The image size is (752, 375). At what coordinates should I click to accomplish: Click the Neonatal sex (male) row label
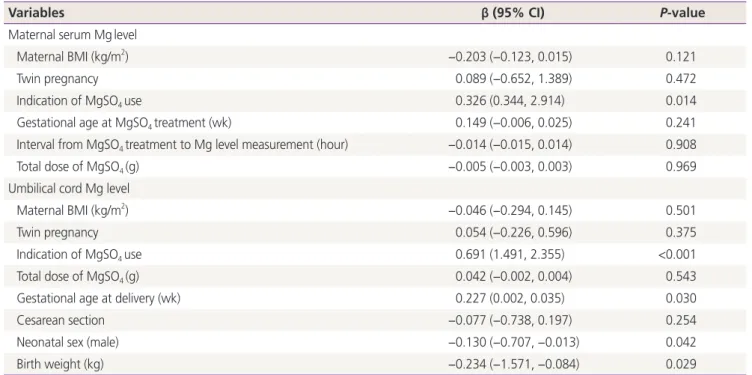pyautogui.click(x=68, y=342)
